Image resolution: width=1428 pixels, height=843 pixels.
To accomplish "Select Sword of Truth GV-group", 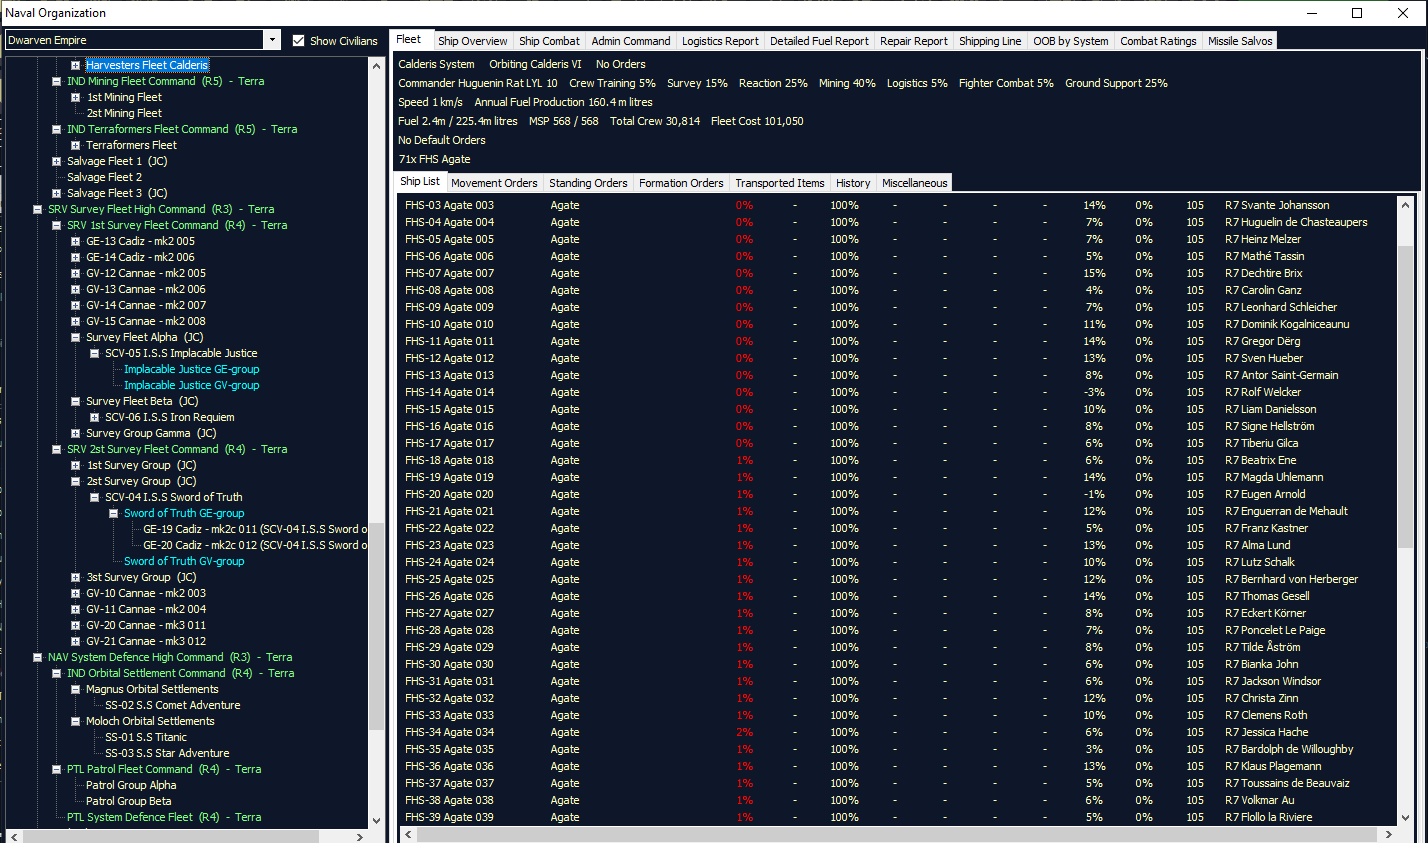I will pyautogui.click(x=184, y=561).
